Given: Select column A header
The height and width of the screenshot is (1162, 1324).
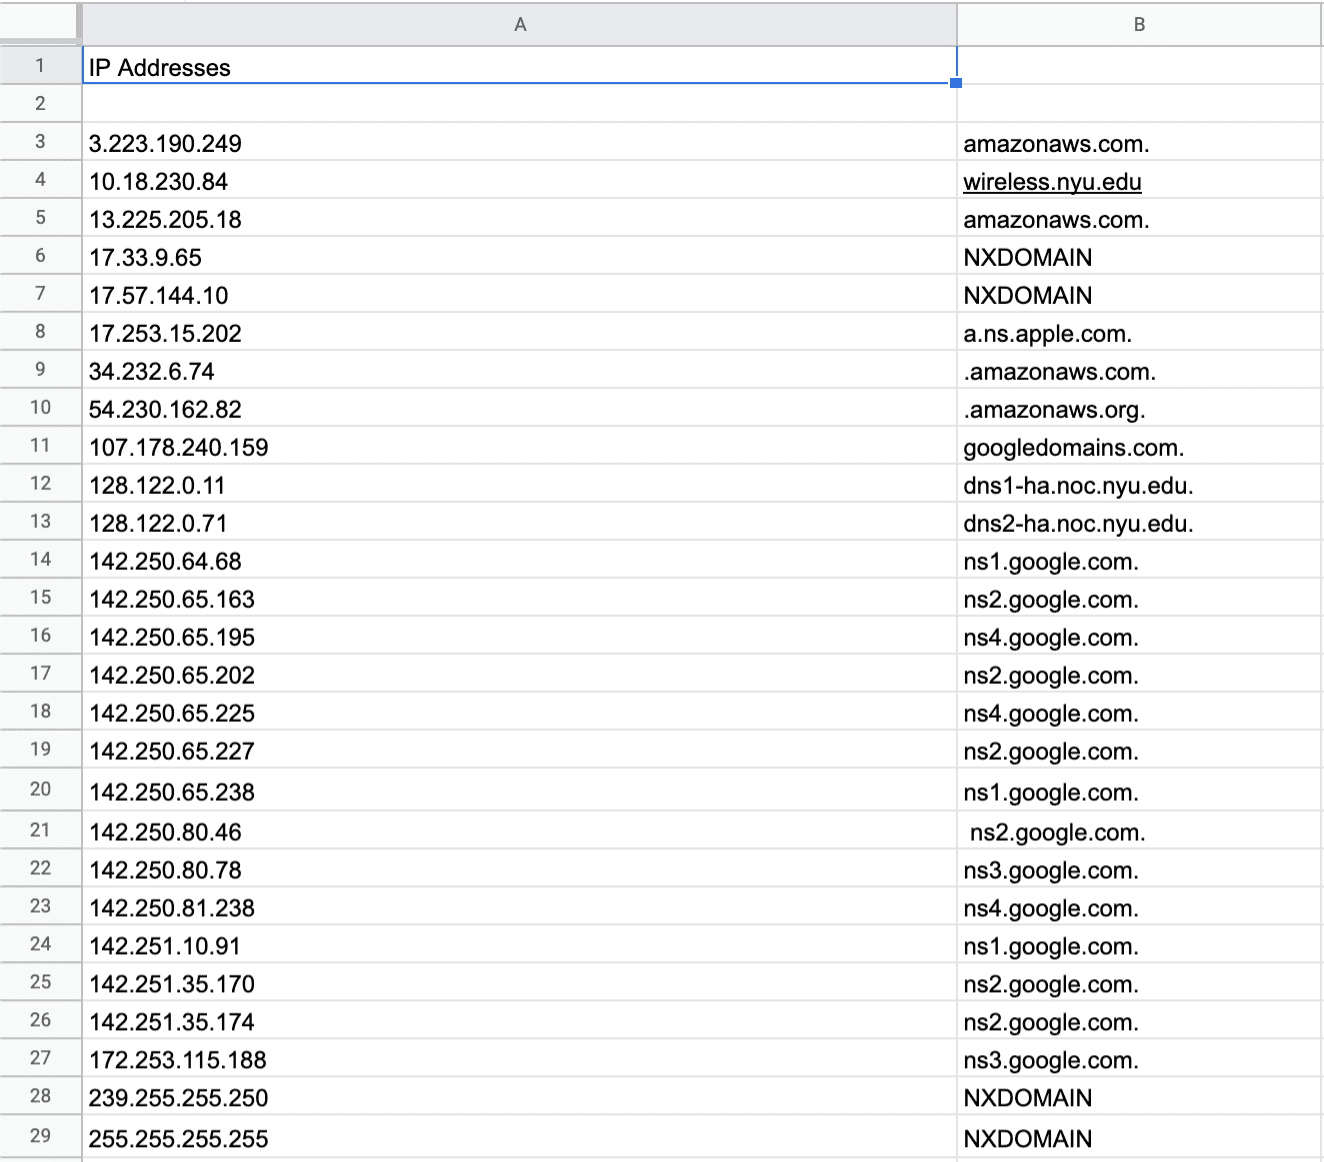Looking at the screenshot, I should click(x=519, y=24).
